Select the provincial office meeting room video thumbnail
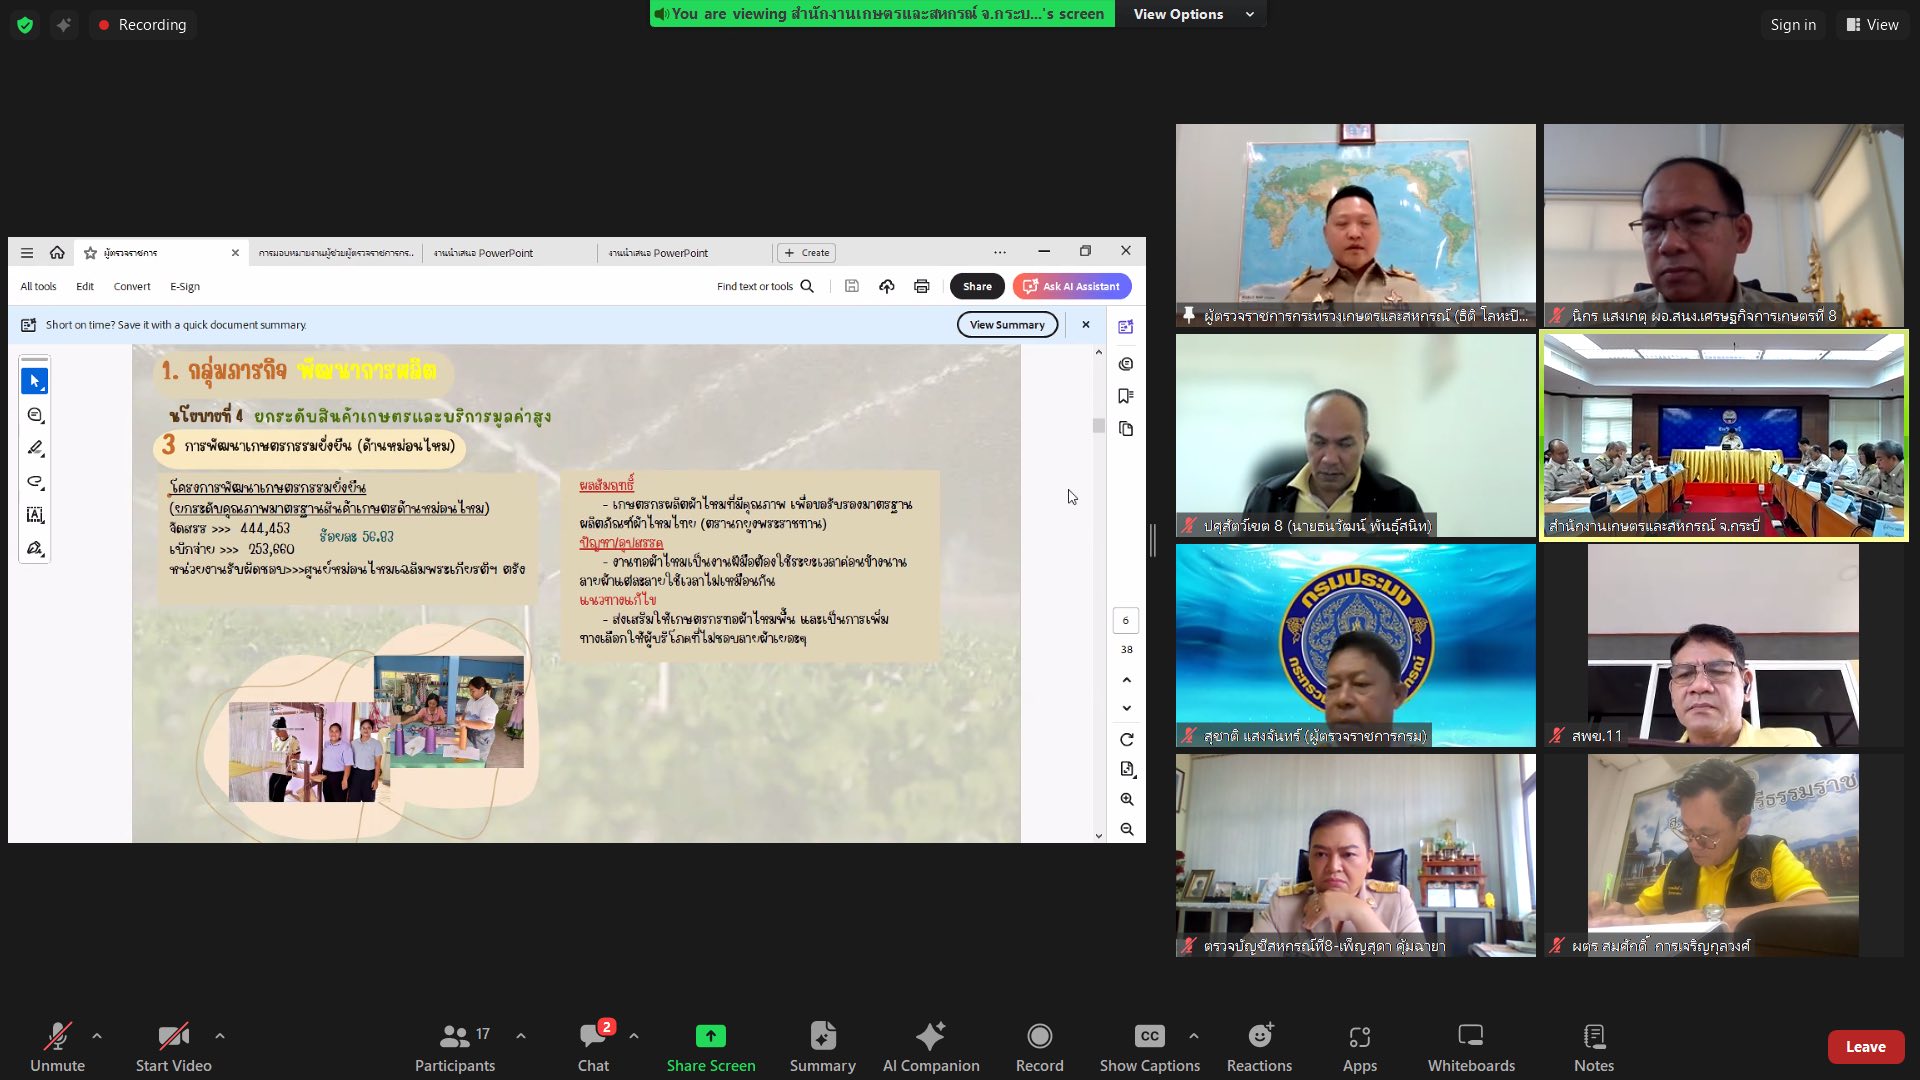 (1723, 435)
